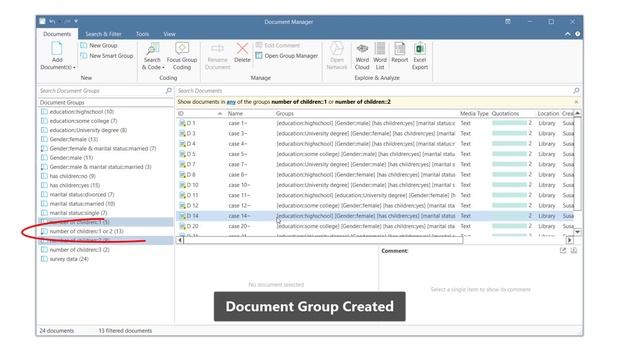The width and height of the screenshot is (640, 360).
Task: Click the undo icon in the title bar
Action: pyautogui.click(x=52, y=21)
